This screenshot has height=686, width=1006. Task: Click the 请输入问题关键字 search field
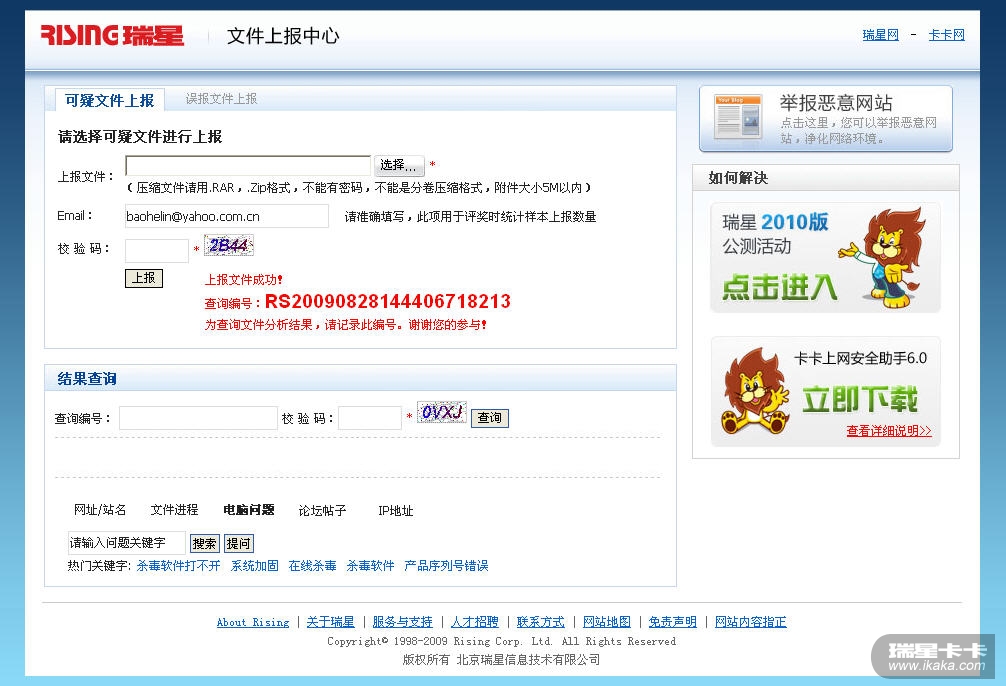[x=126, y=543]
